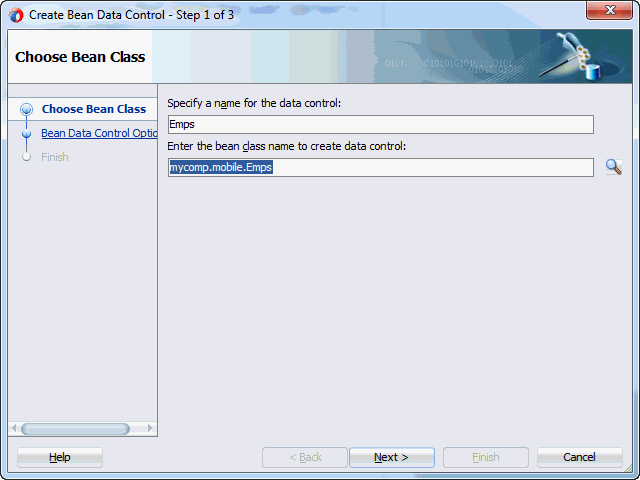Click the JDeveloper icon in title bar
The image size is (640, 480).
[16, 16]
